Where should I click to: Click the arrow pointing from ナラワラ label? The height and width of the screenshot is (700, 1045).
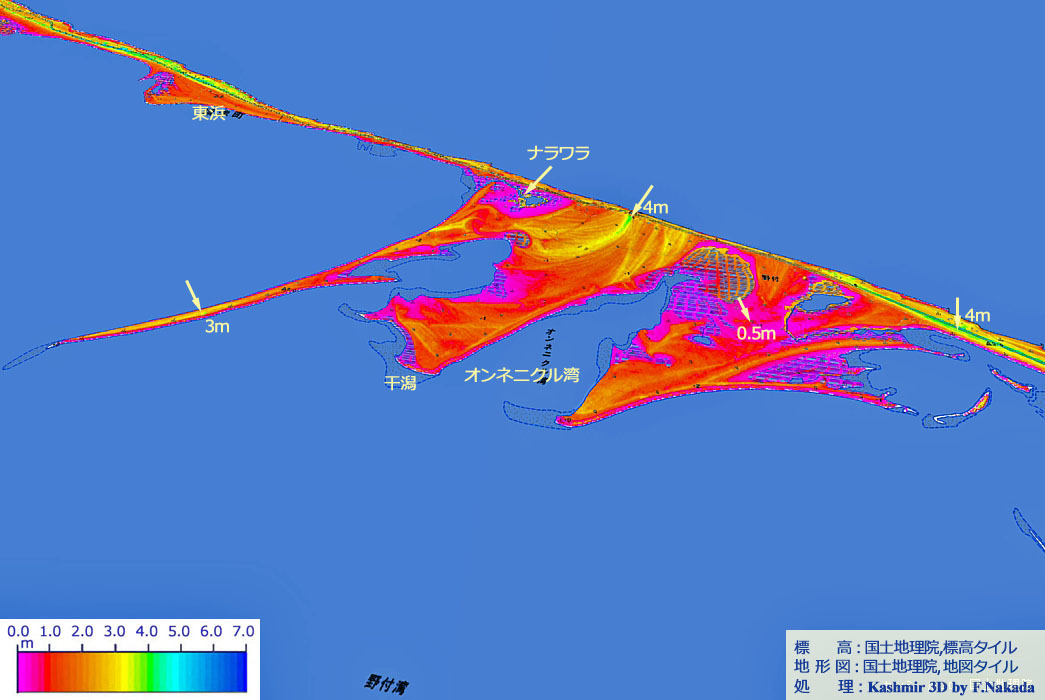click(x=539, y=180)
